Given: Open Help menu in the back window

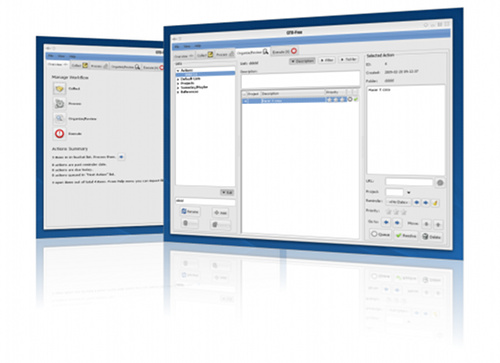Looking at the screenshot, I should point(73,57).
